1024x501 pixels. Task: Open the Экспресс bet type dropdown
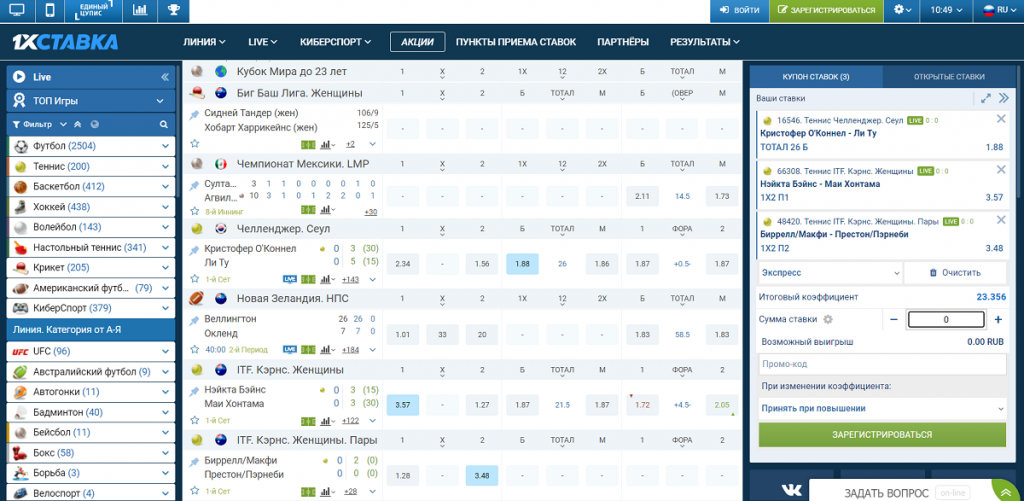pyautogui.click(x=829, y=272)
